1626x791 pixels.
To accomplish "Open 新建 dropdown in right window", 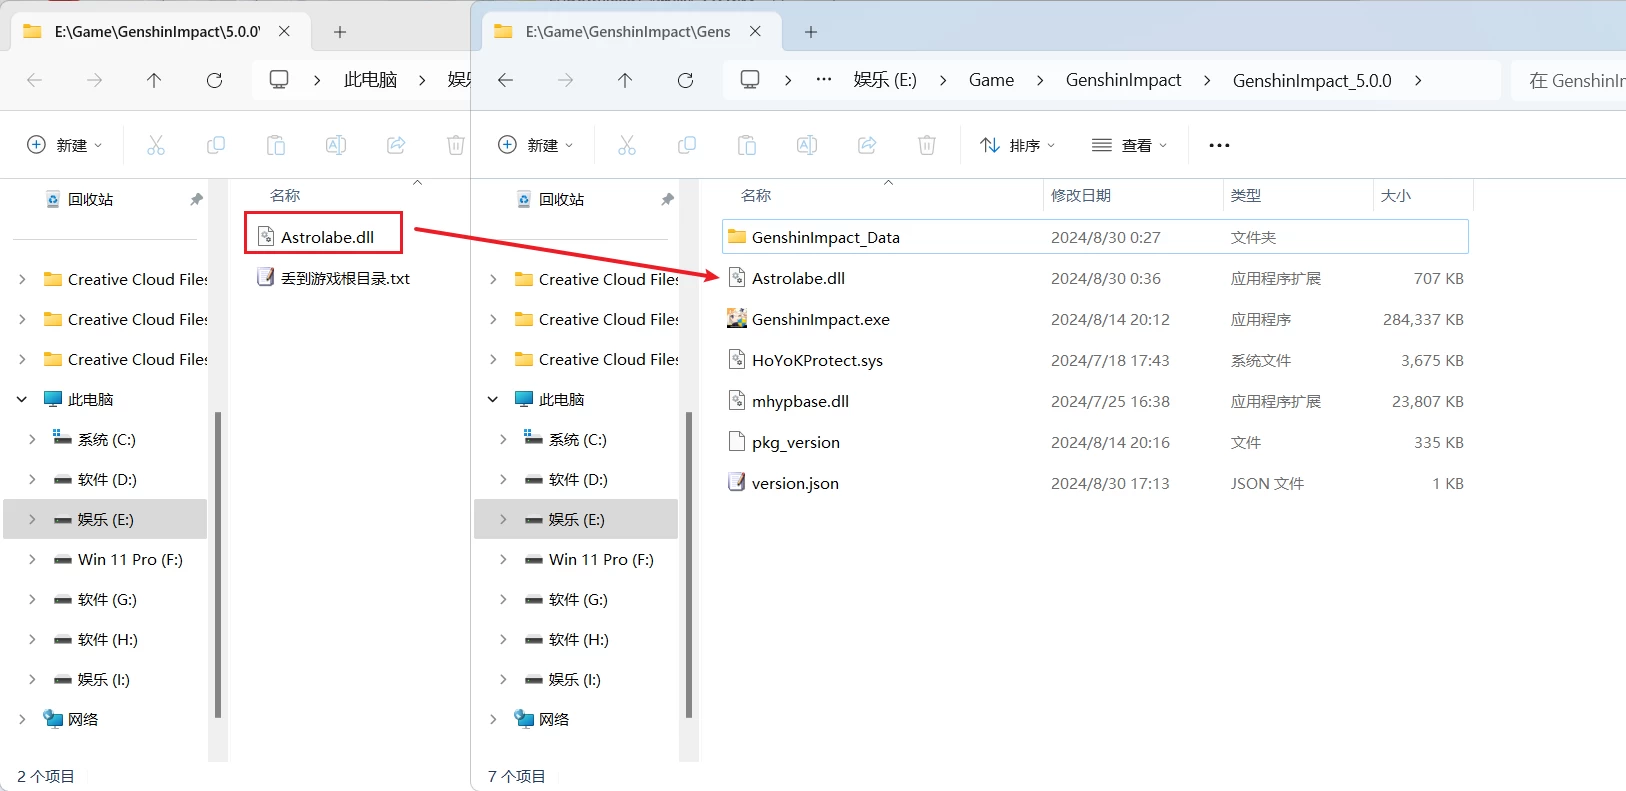I will (x=536, y=145).
